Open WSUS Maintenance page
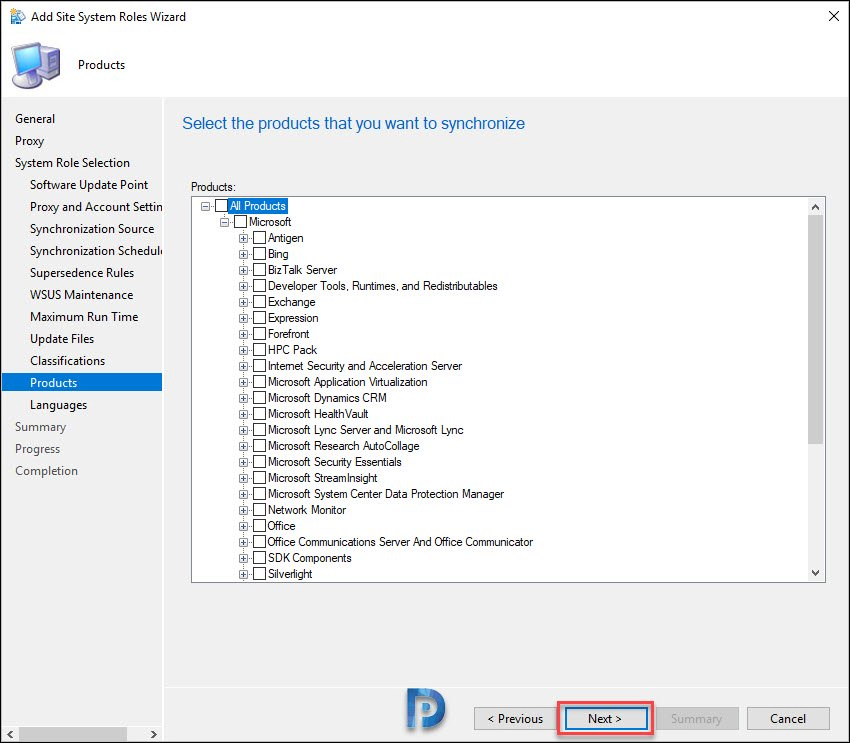The height and width of the screenshot is (743, 850). click(81, 295)
